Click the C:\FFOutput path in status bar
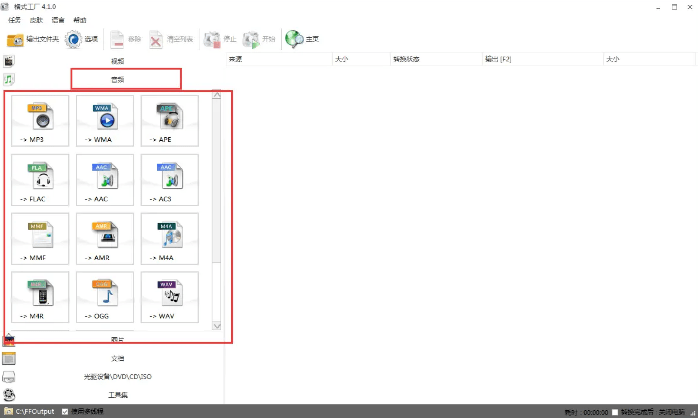The height and width of the screenshot is (418, 698). [x=35, y=411]
